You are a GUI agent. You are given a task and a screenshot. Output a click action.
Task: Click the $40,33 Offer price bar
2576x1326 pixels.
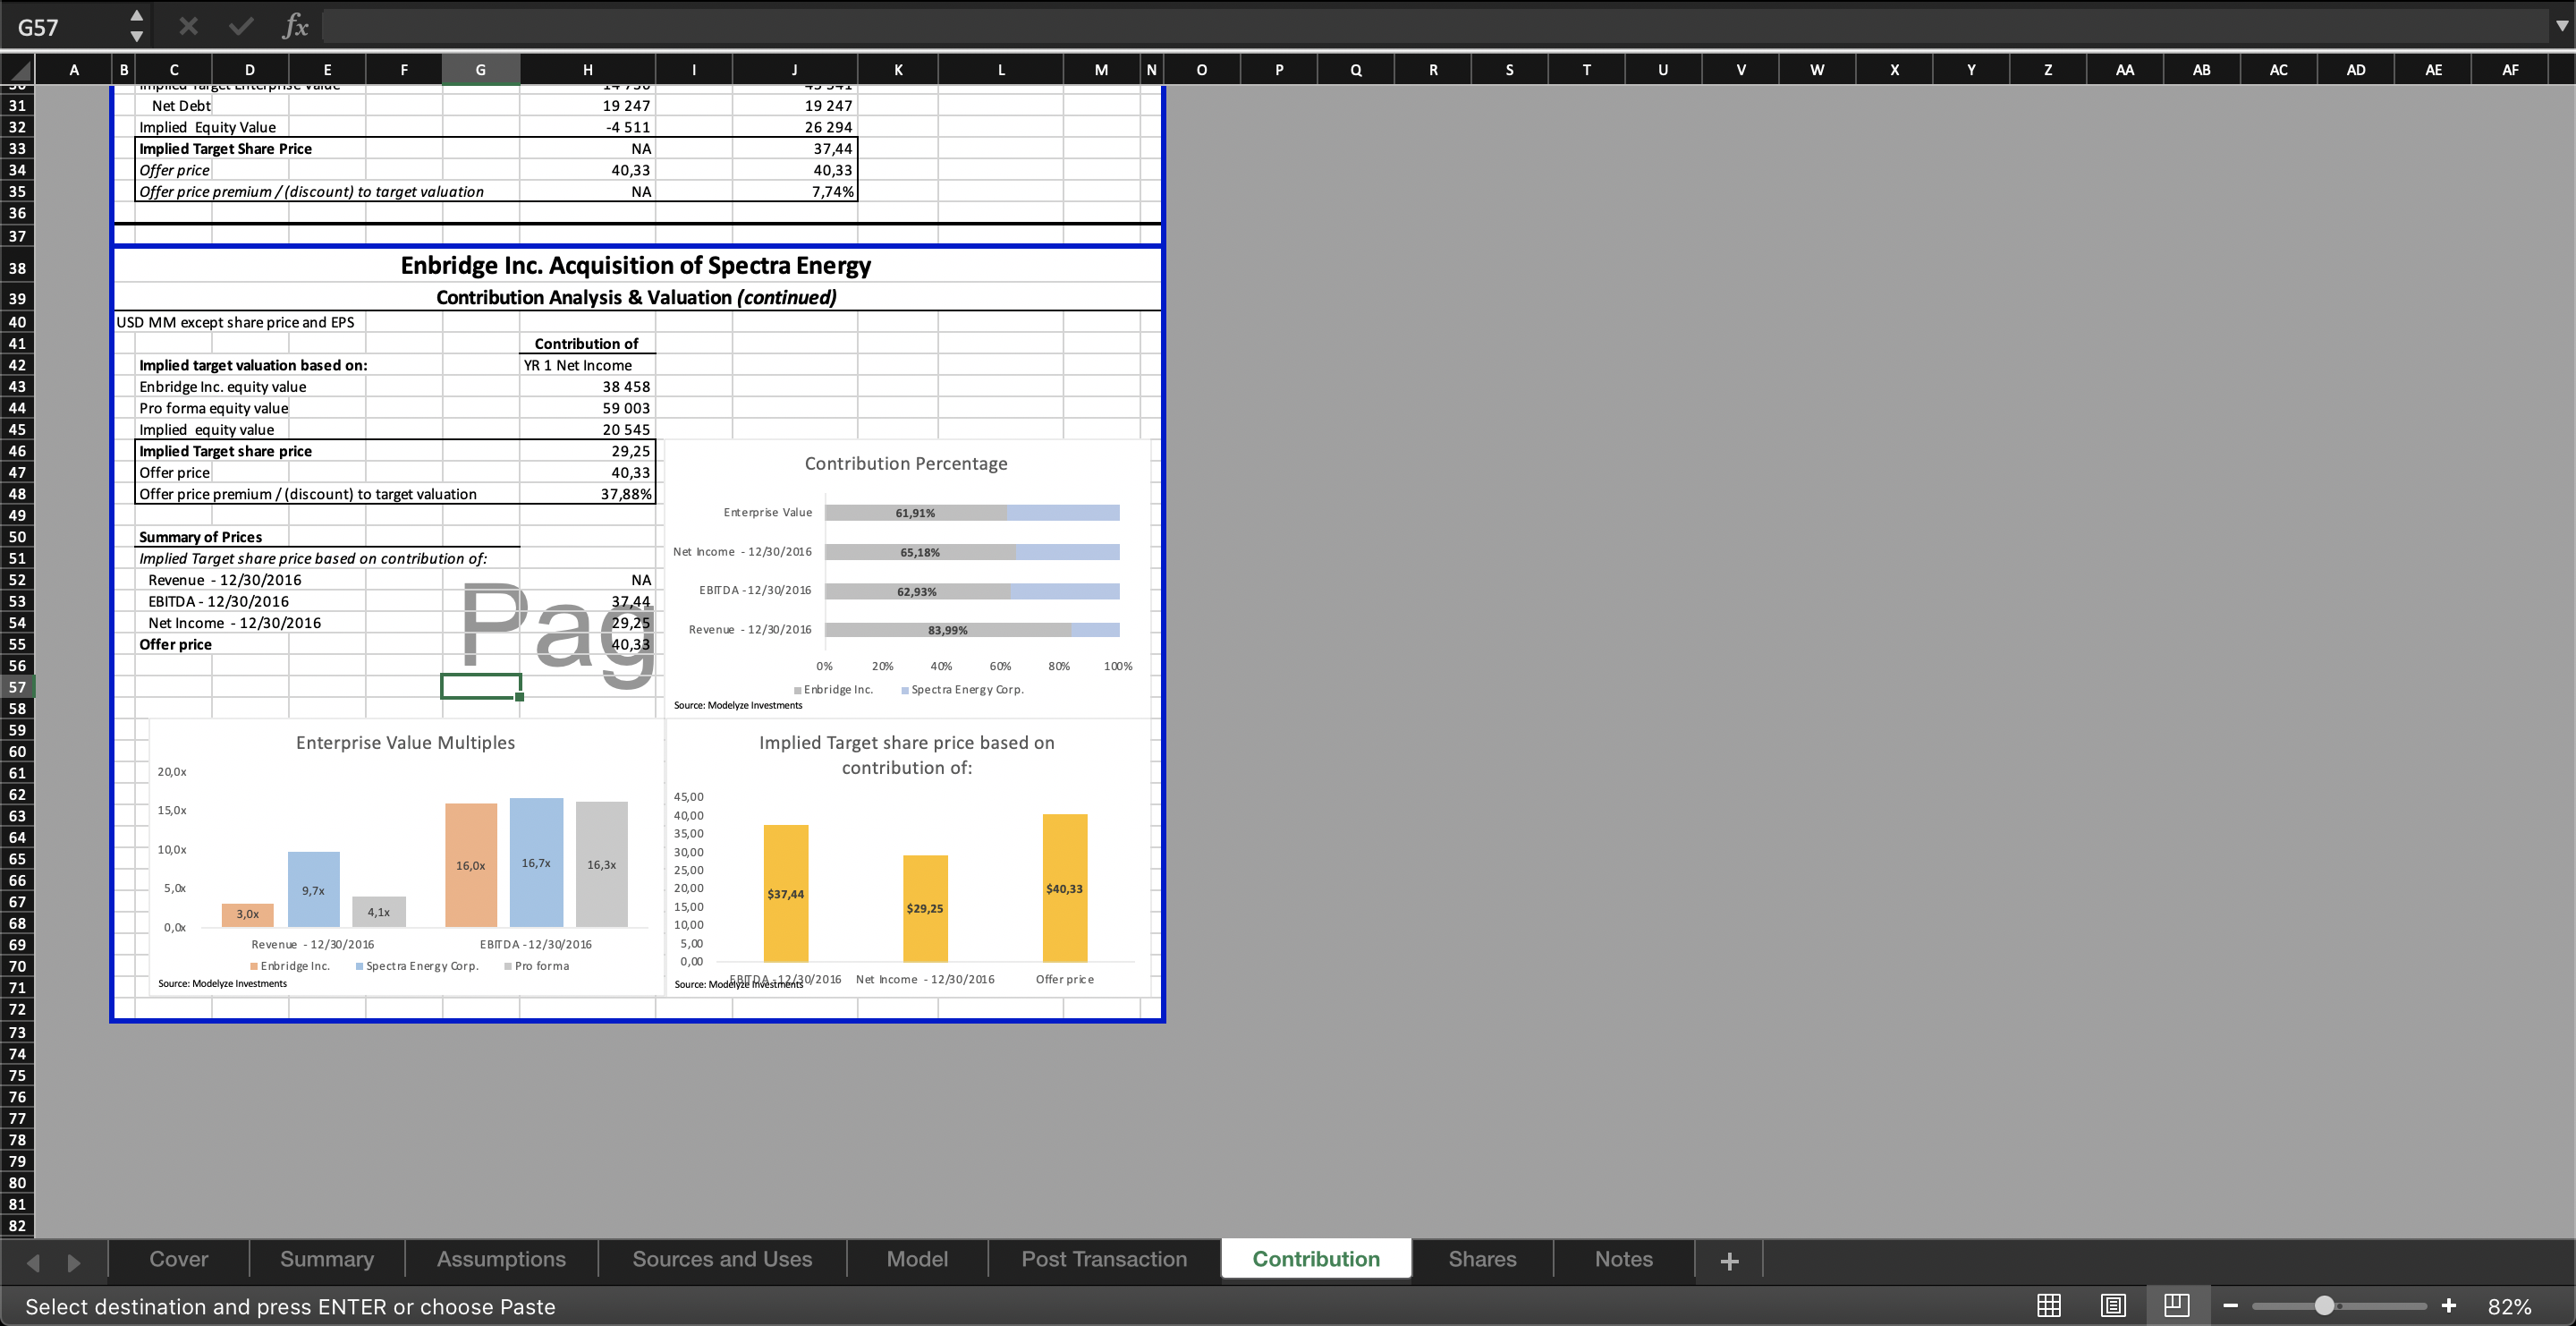point(1064,888)
